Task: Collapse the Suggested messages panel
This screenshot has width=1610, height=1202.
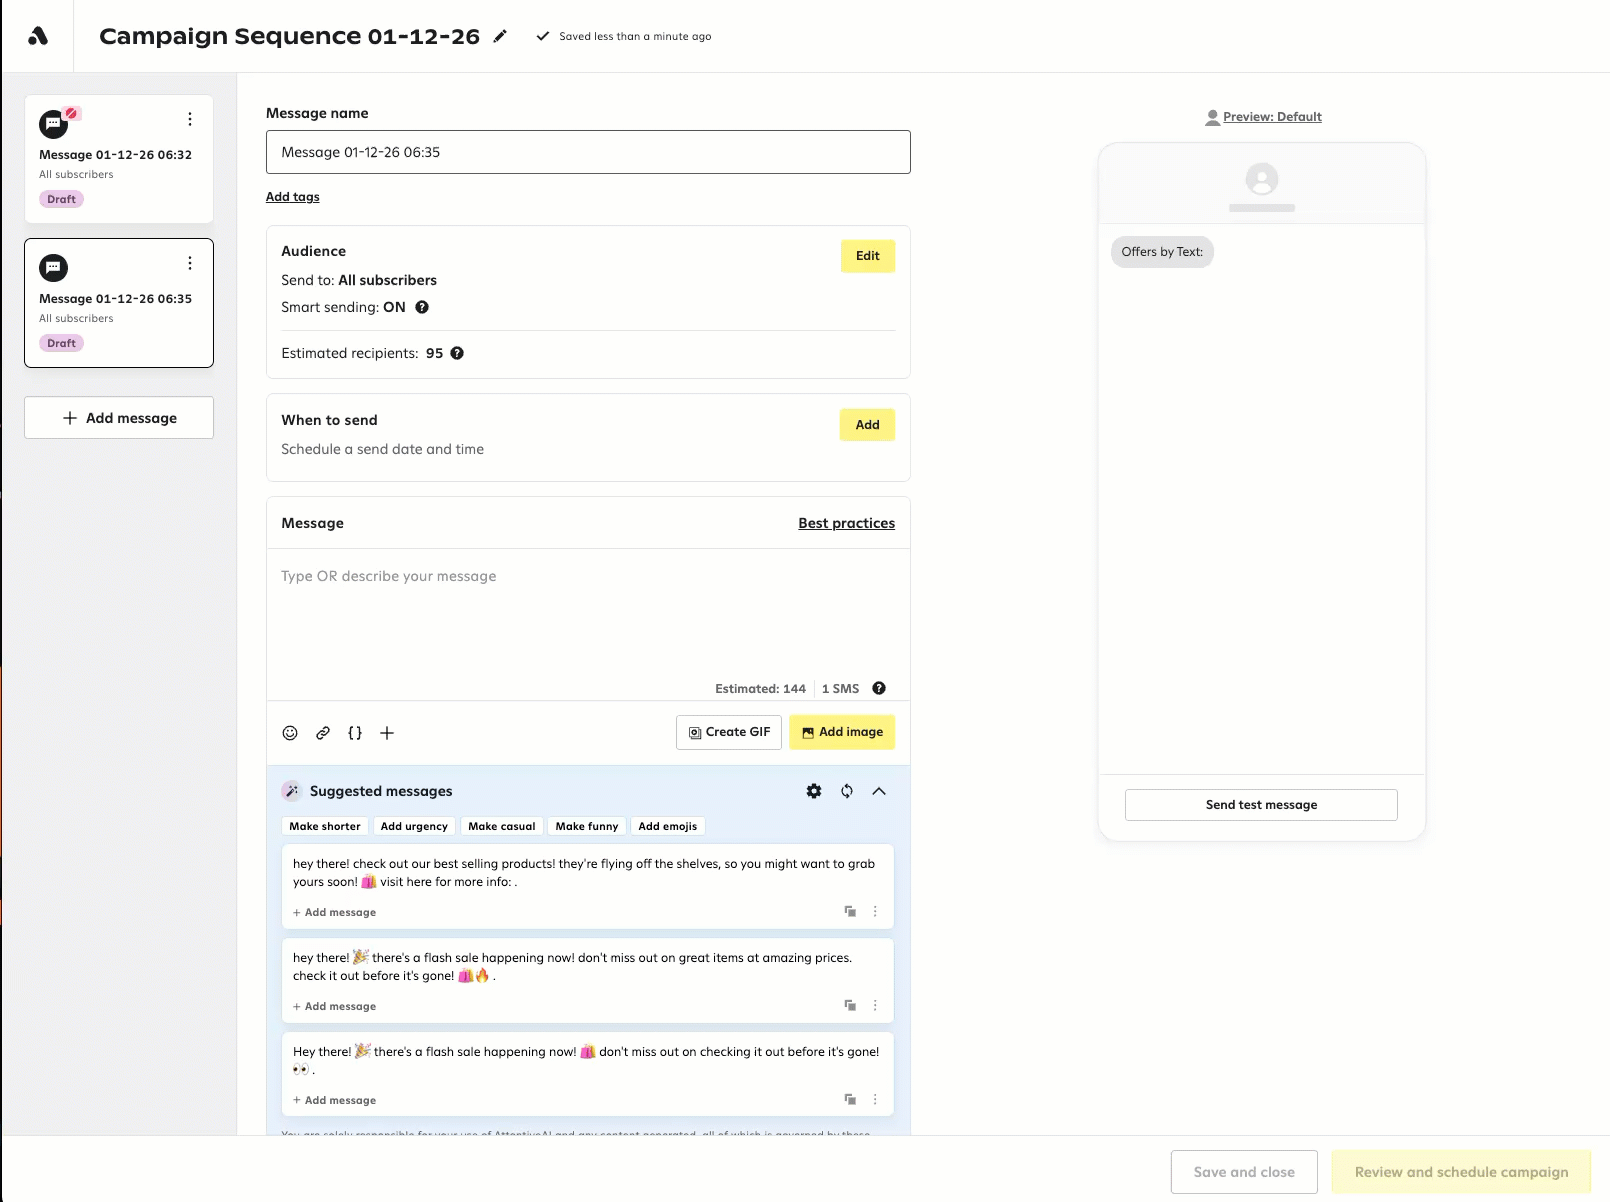Action: point(879,791)
